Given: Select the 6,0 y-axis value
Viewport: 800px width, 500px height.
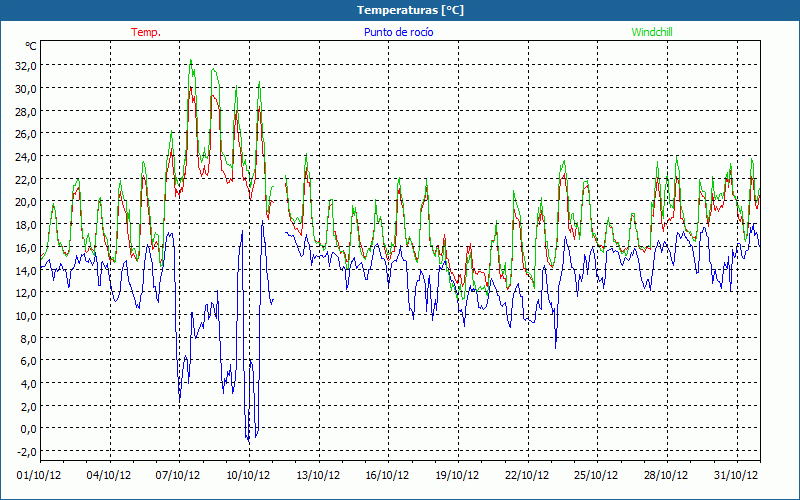Looking at the screenshot, I should (29, 361).
